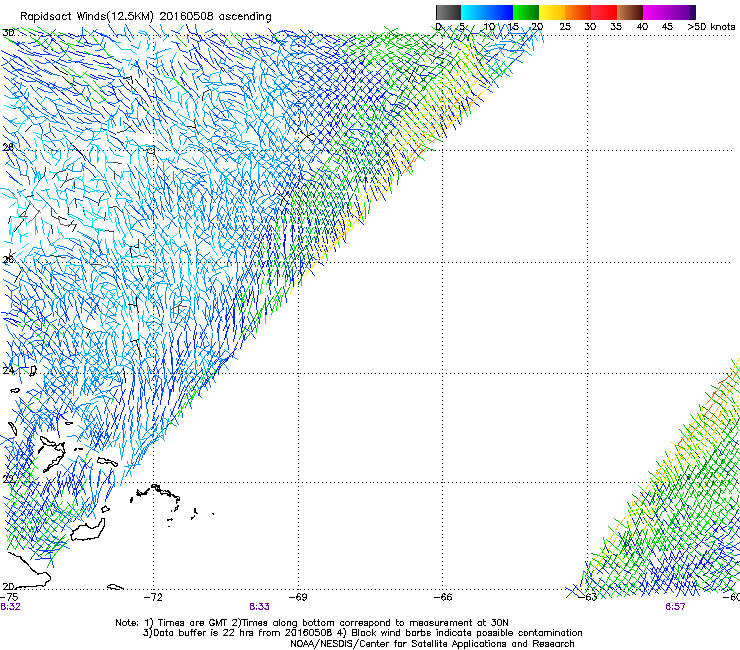Click the '28' latitude axis label
Viewport: 740px width, 650px height.
coord(8,147)
